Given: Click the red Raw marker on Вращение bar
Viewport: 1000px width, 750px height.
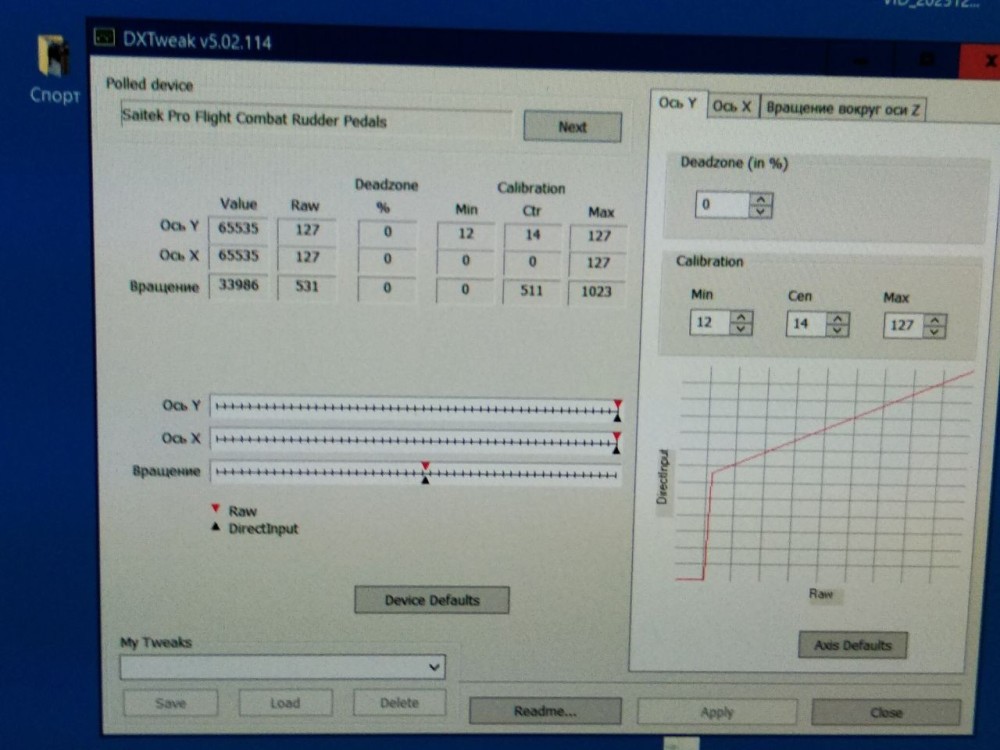Looking at the screenshot, I should [x=425, y=467].
